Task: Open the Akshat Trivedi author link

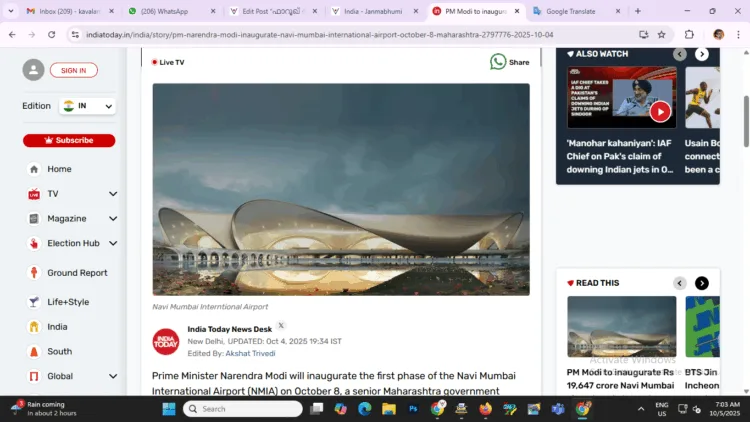Action: [251, 353]
